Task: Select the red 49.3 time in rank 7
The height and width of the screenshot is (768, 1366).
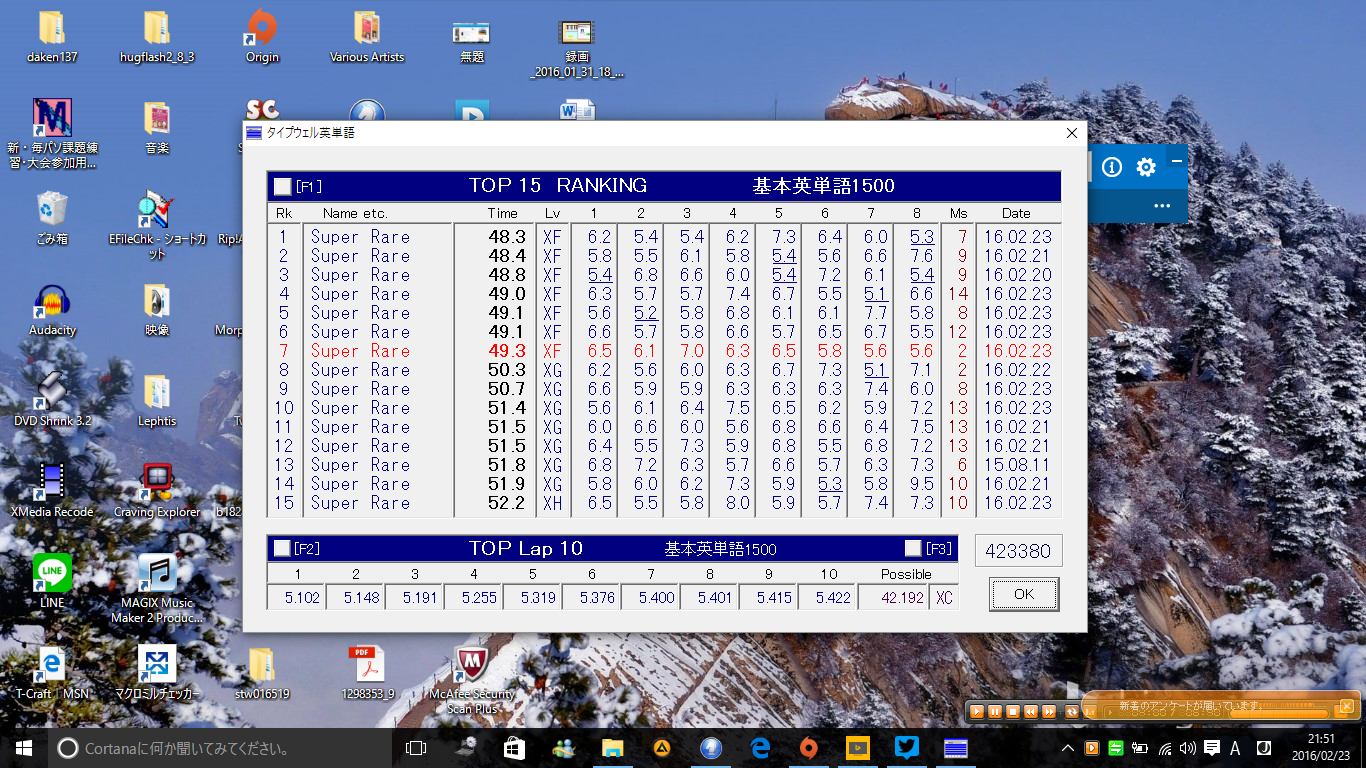Action: point(507,351)
